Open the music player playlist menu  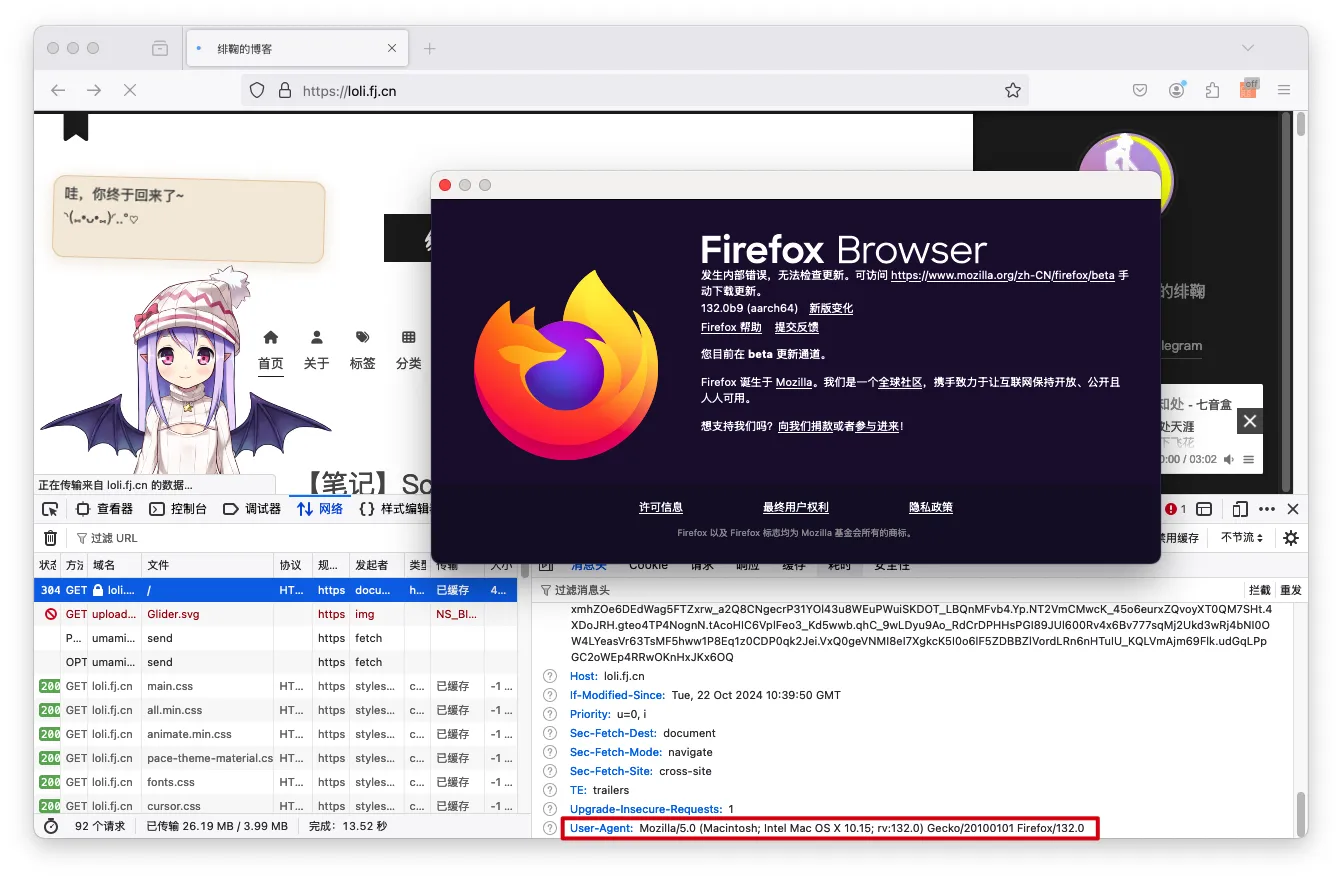pos(1250,459)
